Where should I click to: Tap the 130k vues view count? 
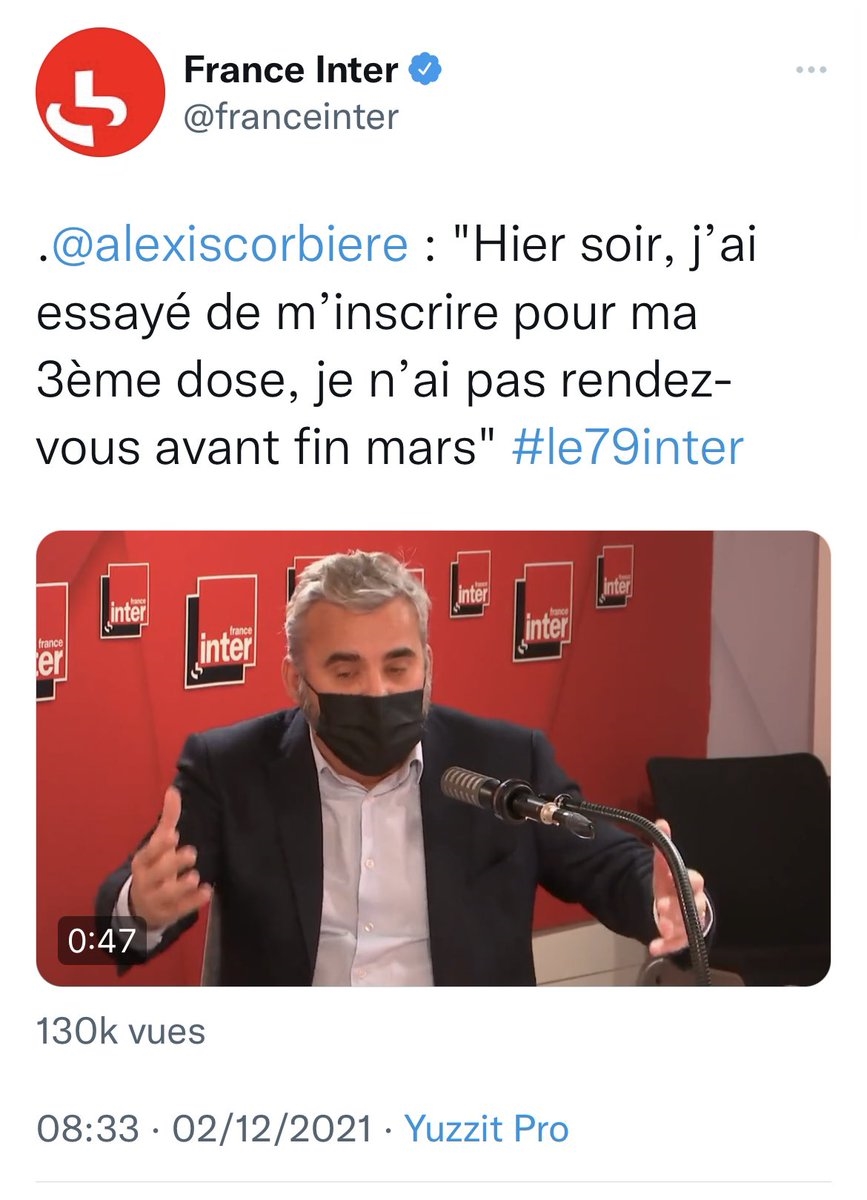pos(121,1032)
